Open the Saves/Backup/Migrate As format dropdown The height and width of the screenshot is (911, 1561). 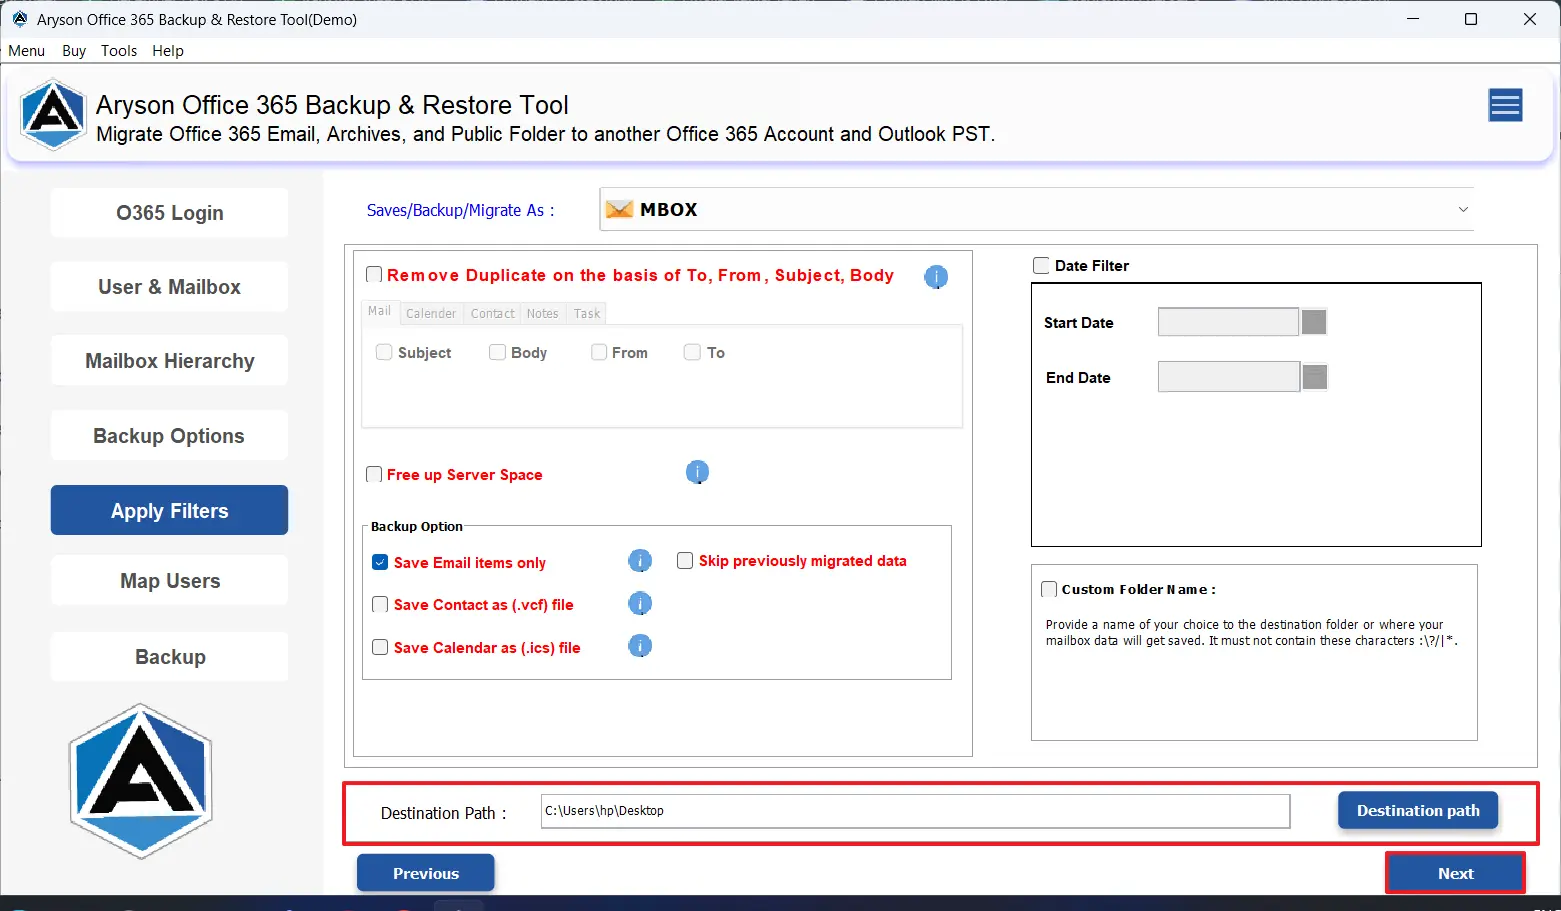[x=1462, y=209]
